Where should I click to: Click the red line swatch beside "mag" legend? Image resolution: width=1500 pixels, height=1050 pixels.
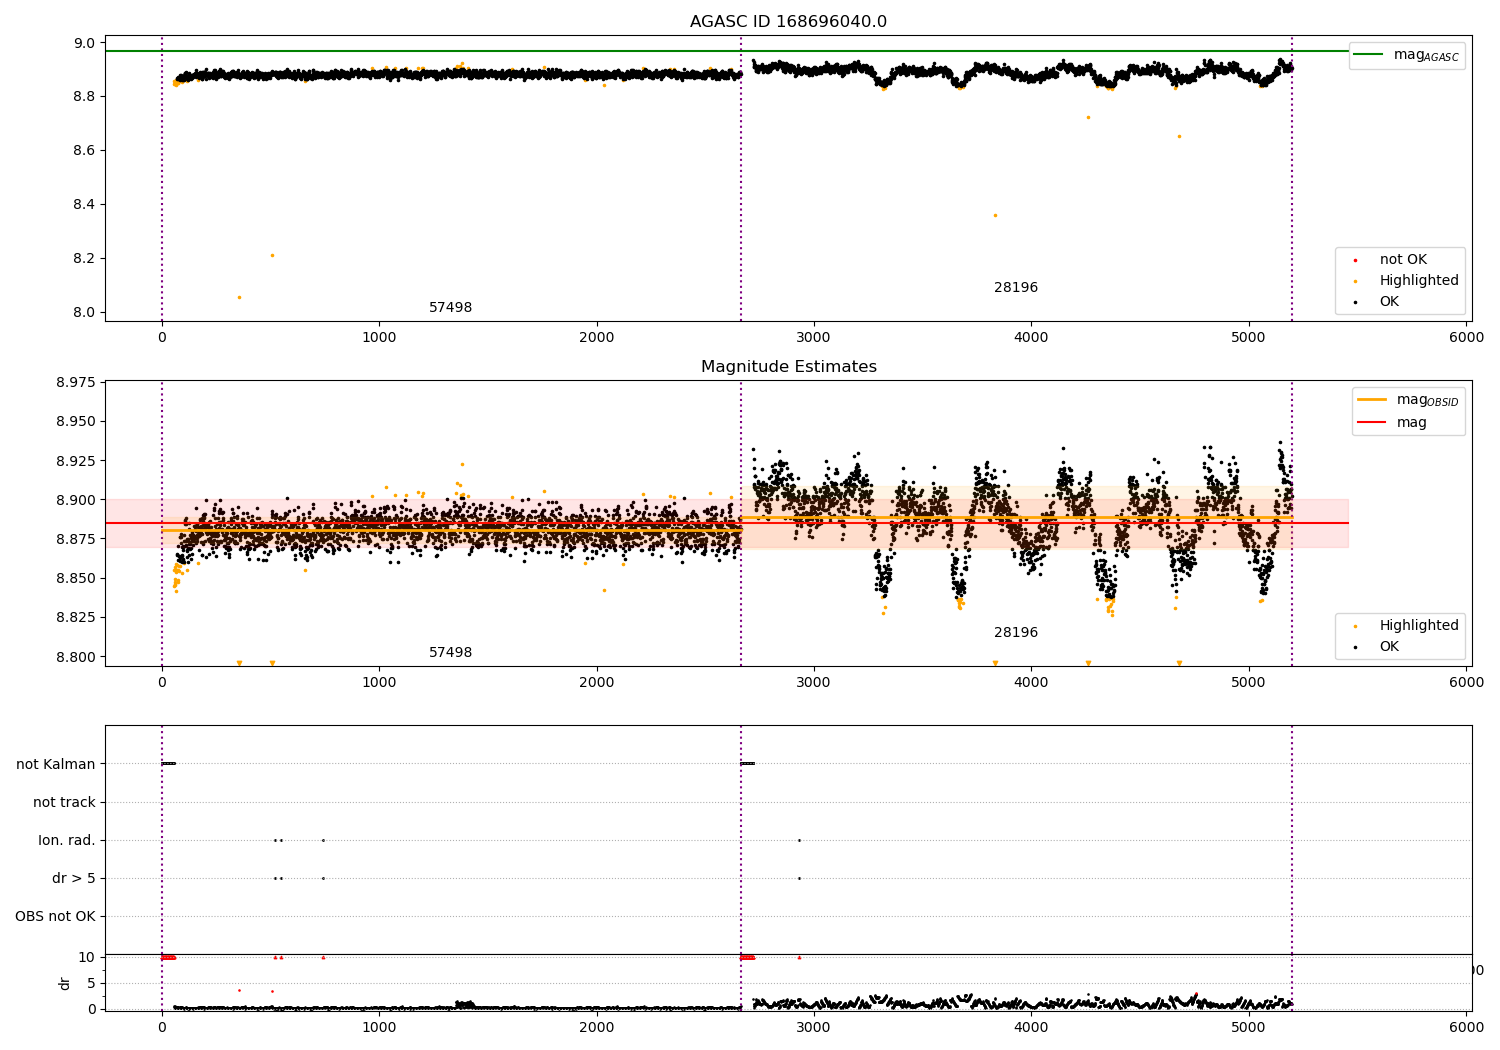[1372, 422]
